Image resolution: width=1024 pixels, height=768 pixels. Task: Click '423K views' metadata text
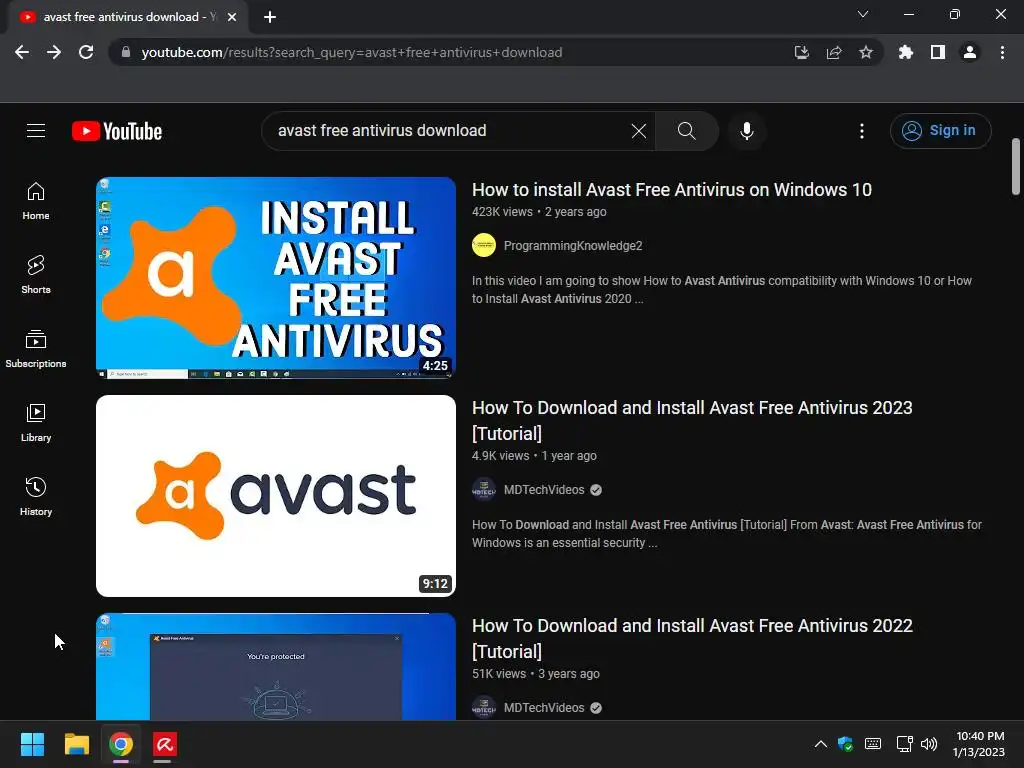[502, 212]
